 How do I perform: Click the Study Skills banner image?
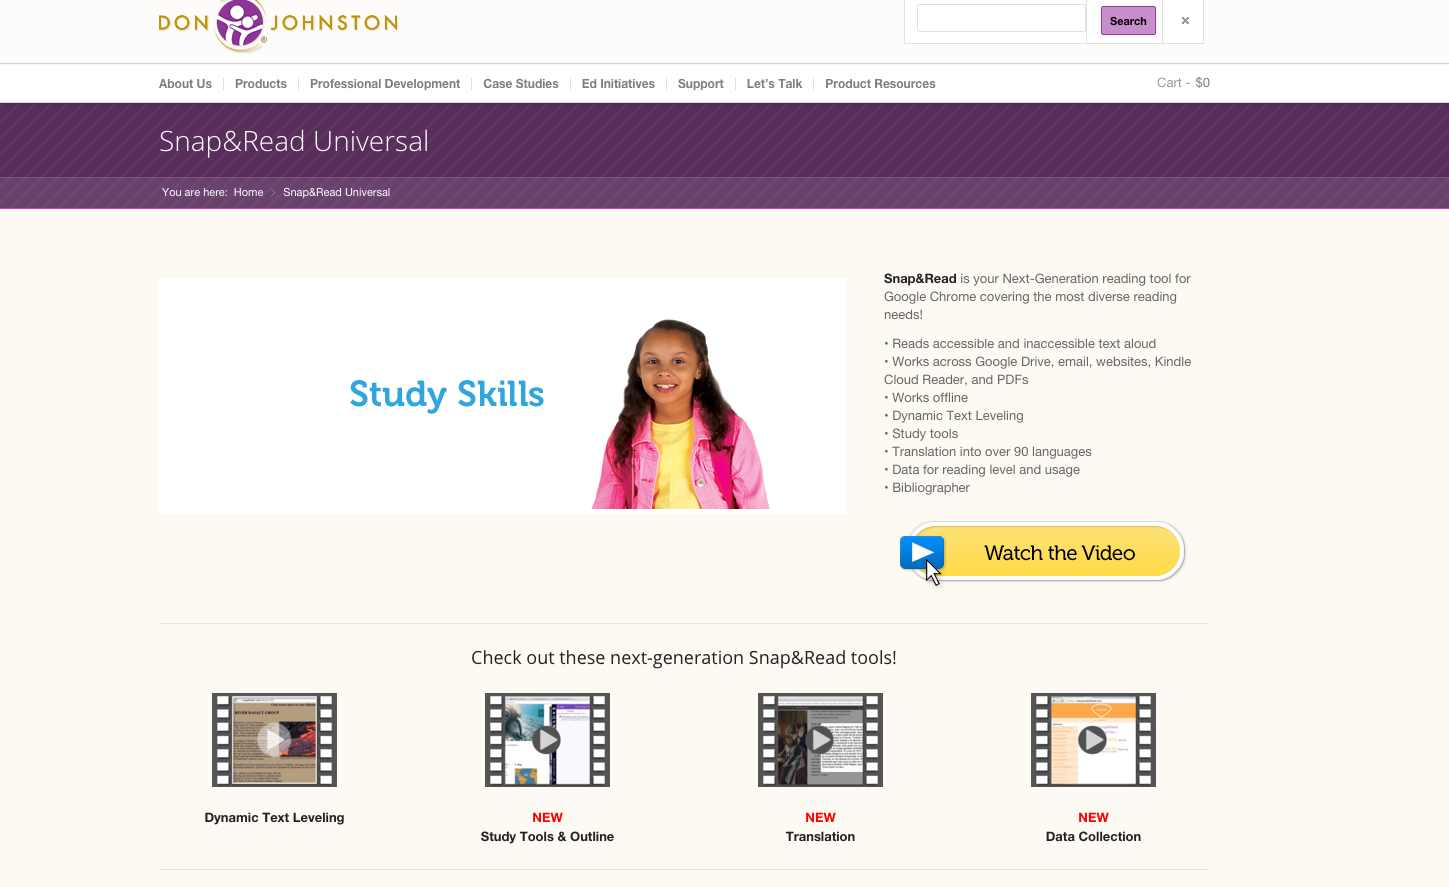[x=502, y=396]
